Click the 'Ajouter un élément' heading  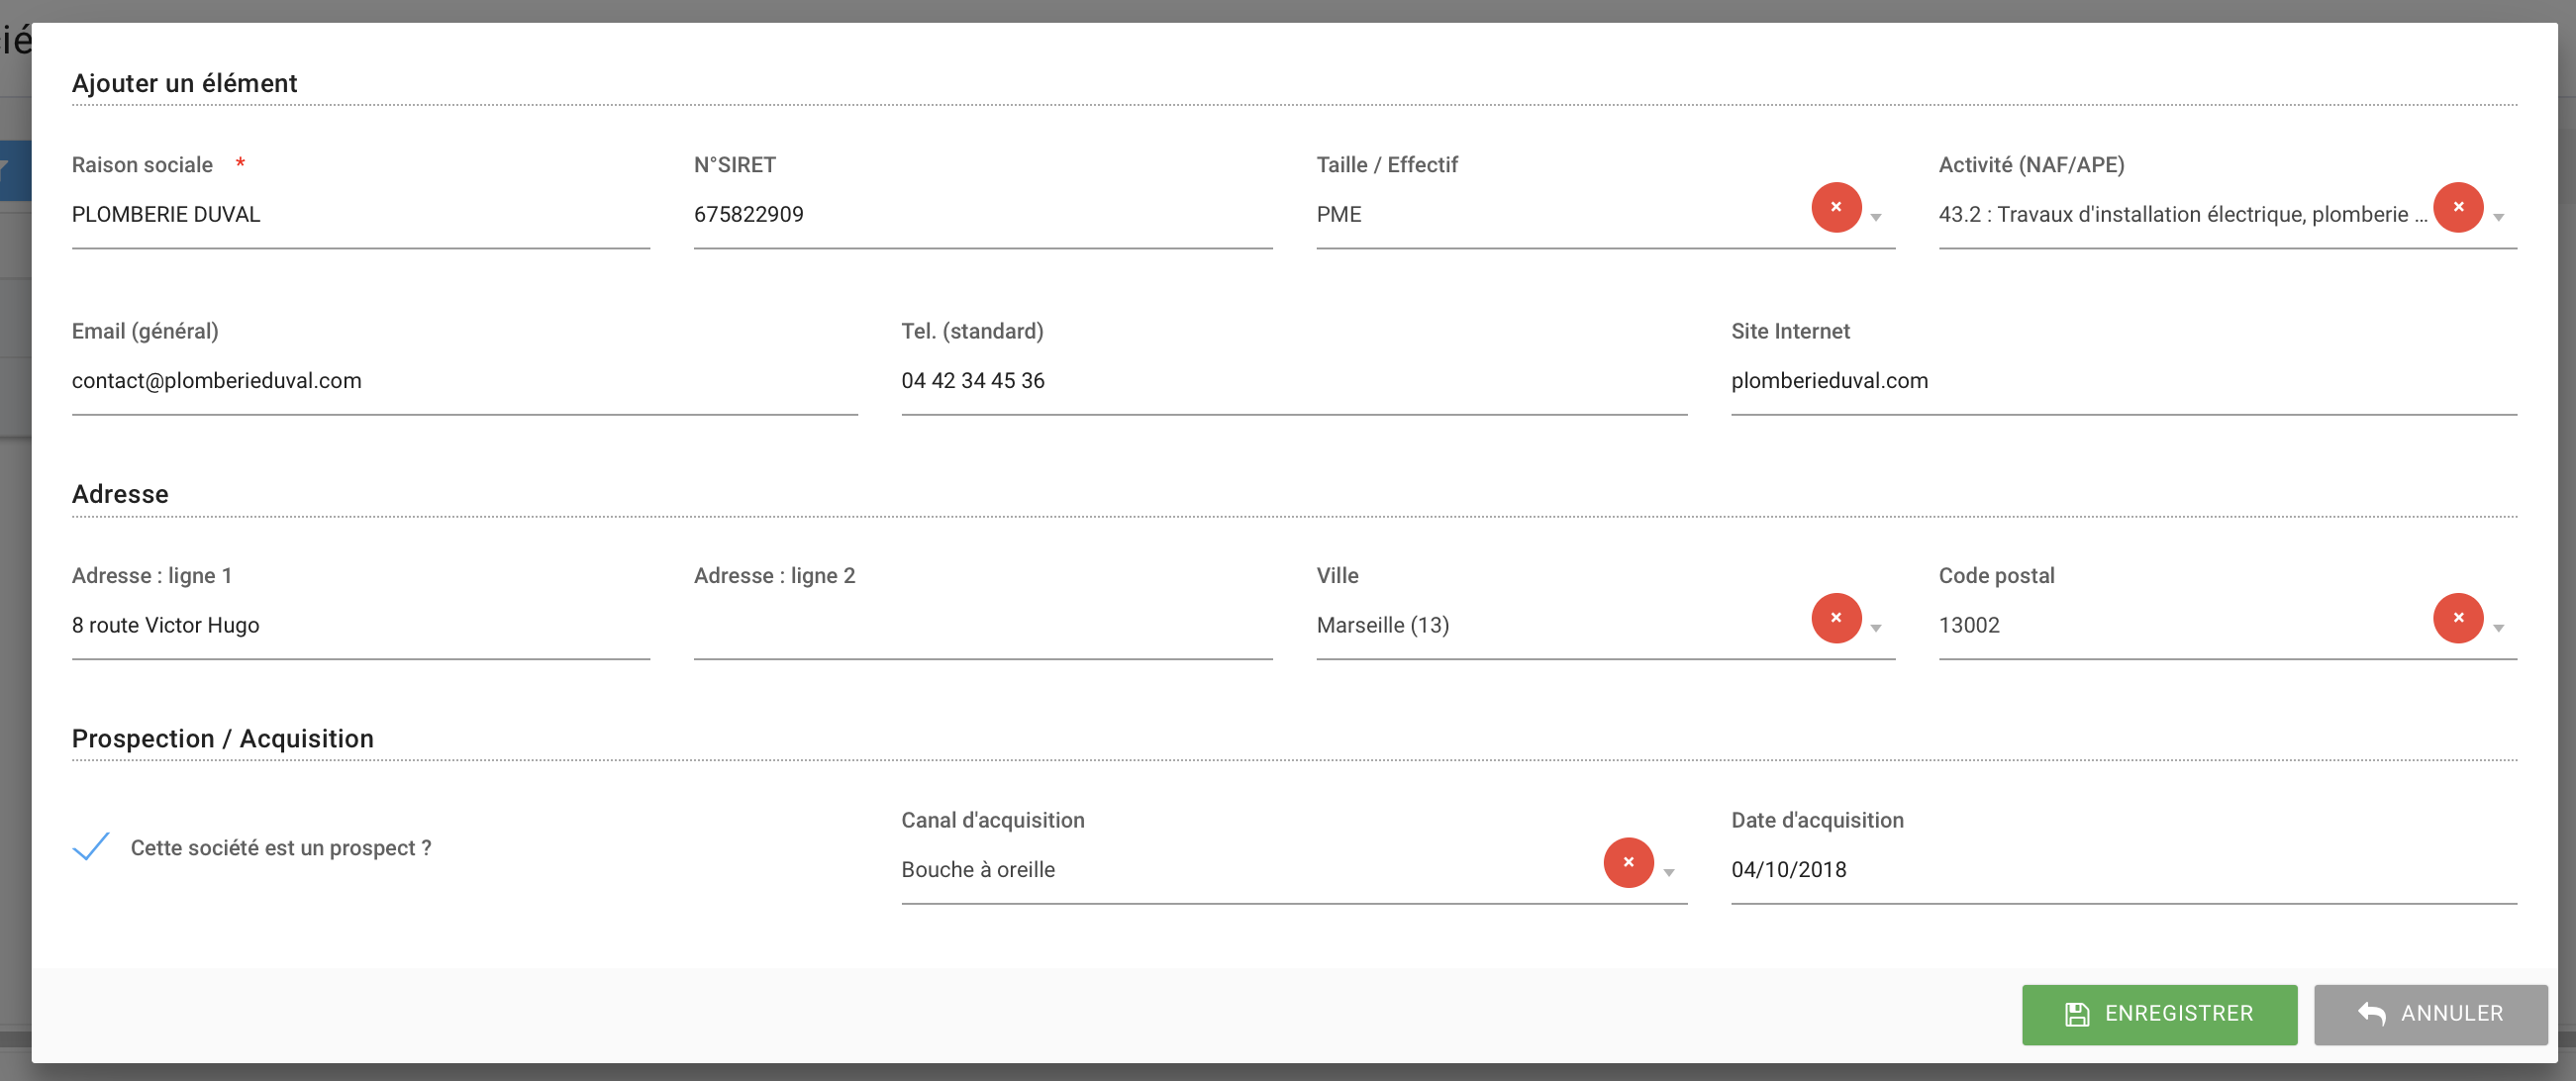[x=184, y=83]
